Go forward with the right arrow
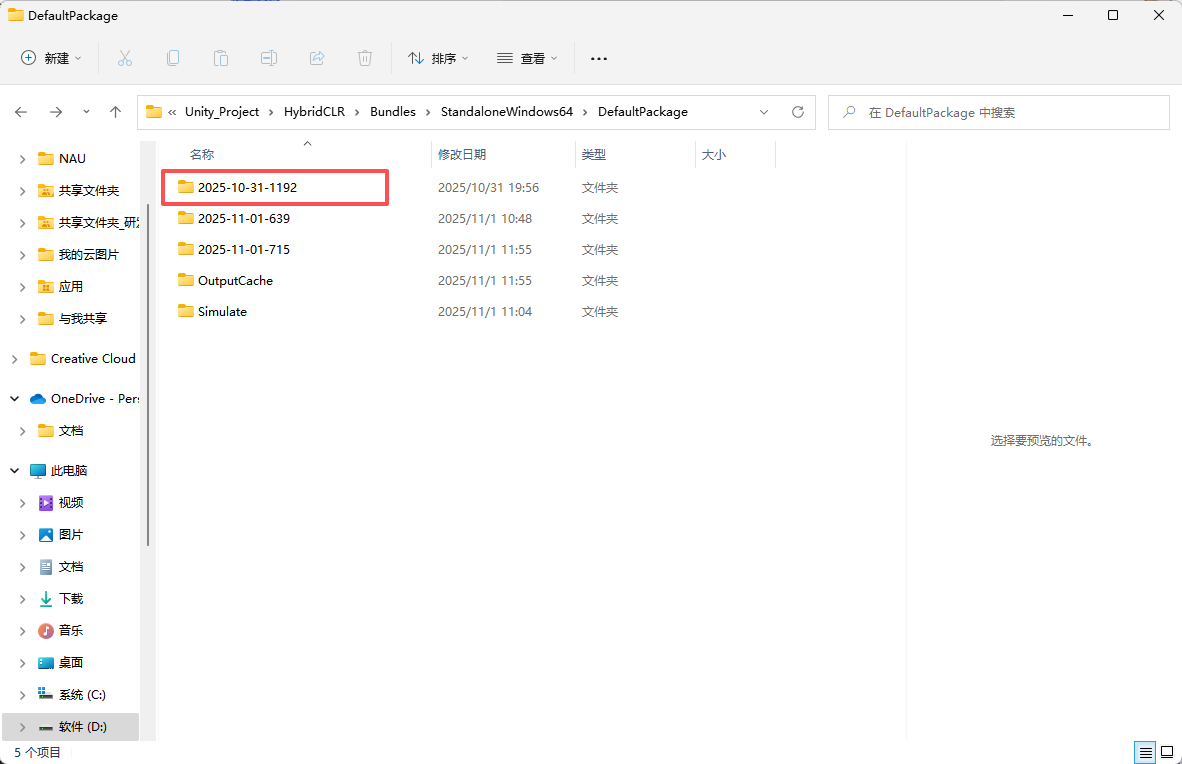 click(56, 112)
